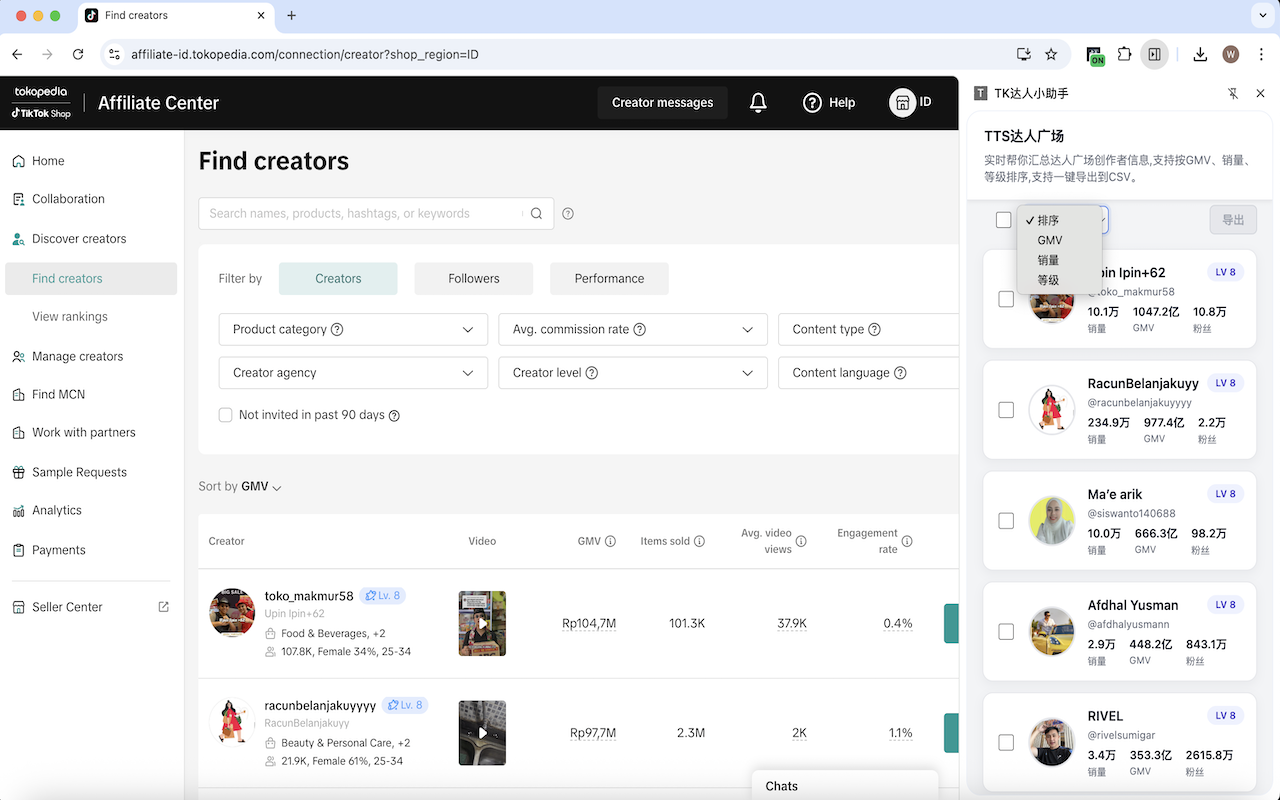Click the help icon beside search box
This screenshot has height=800, width=1280.
click(568, 213)
